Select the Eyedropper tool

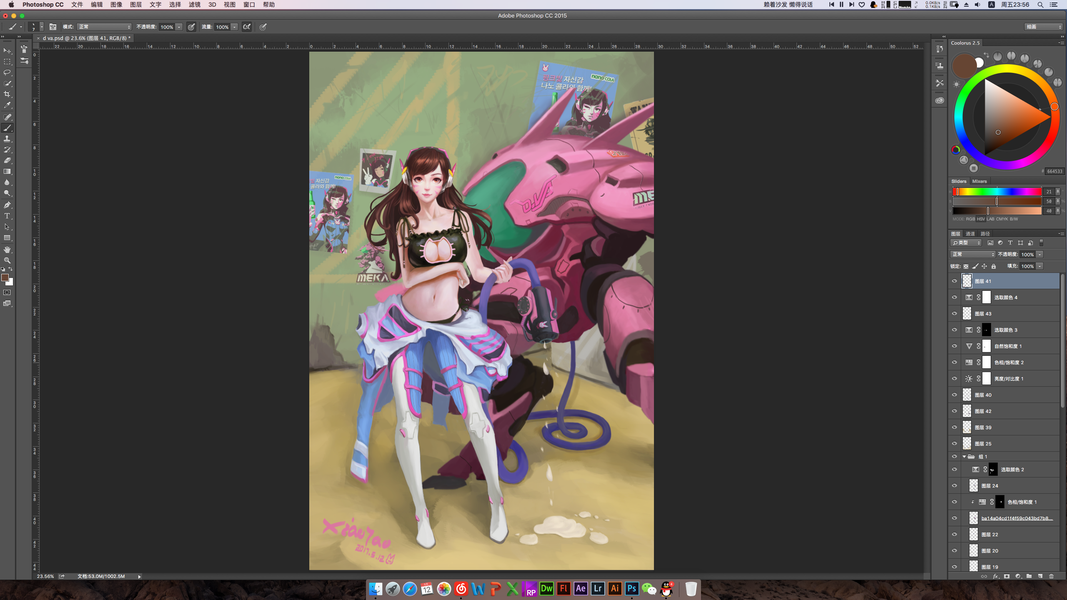point(7,105)
